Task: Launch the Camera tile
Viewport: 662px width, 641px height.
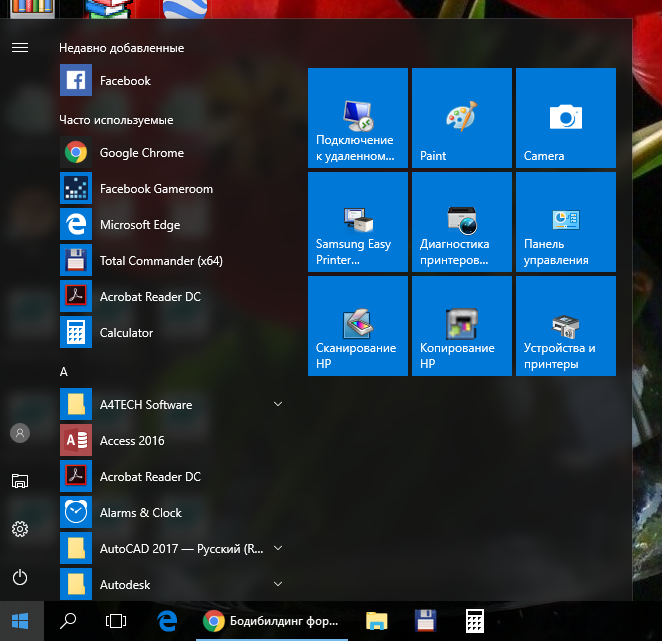Action: pos(565,118)
